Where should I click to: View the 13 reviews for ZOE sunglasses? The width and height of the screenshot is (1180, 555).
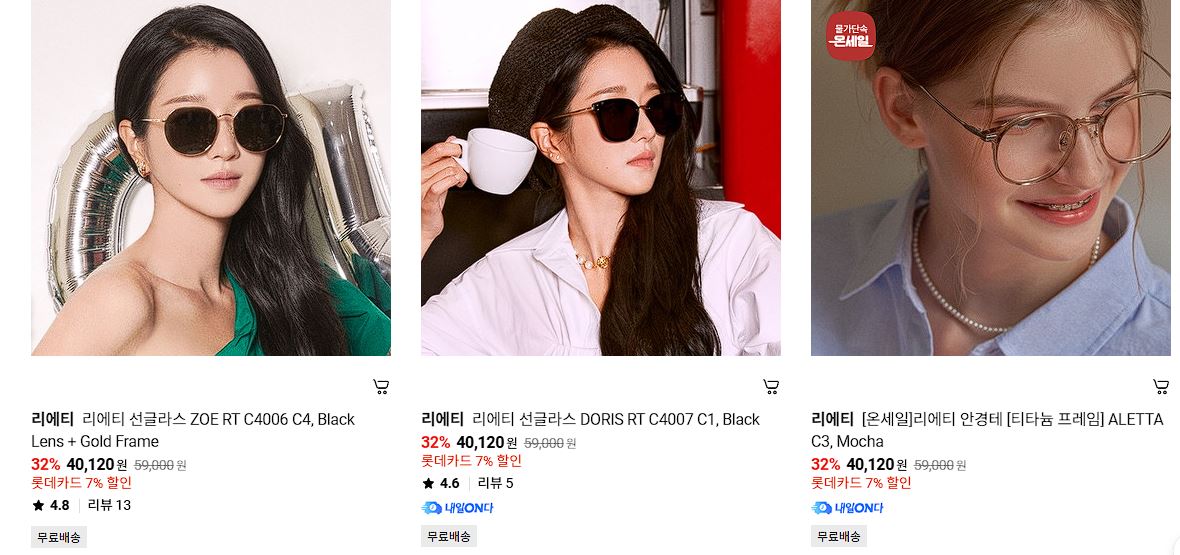[x=109, y=505]
